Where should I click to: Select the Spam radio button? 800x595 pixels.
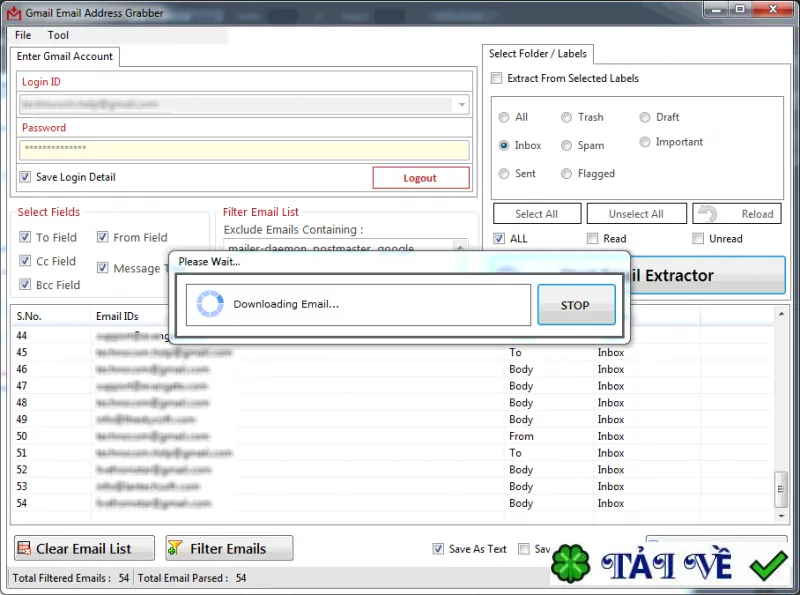tap(566, 145)
